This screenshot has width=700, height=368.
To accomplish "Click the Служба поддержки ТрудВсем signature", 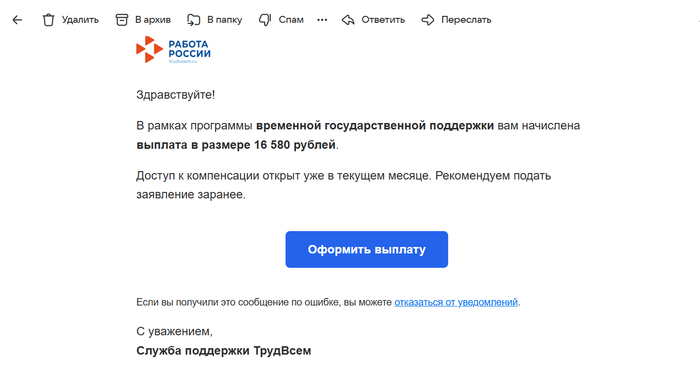I will coord(224,351).
